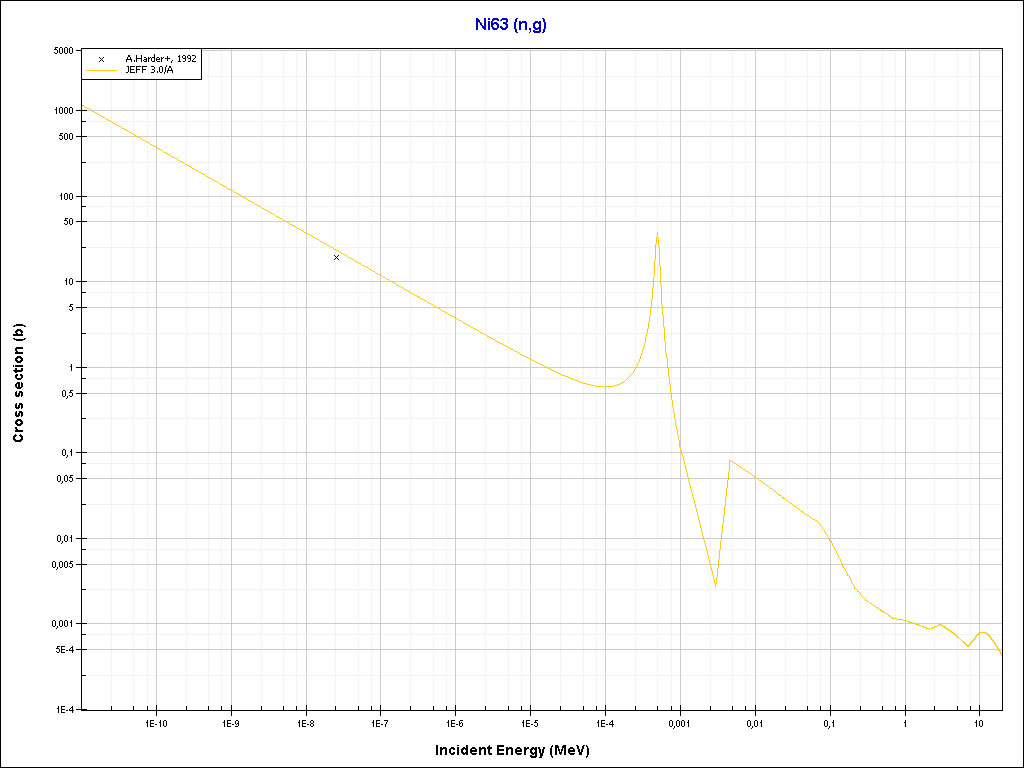The height and width of the screenshot is (768, 1024).
Task: Click the sharp minimum dip of the yellow curve
Action: [715, 584]
